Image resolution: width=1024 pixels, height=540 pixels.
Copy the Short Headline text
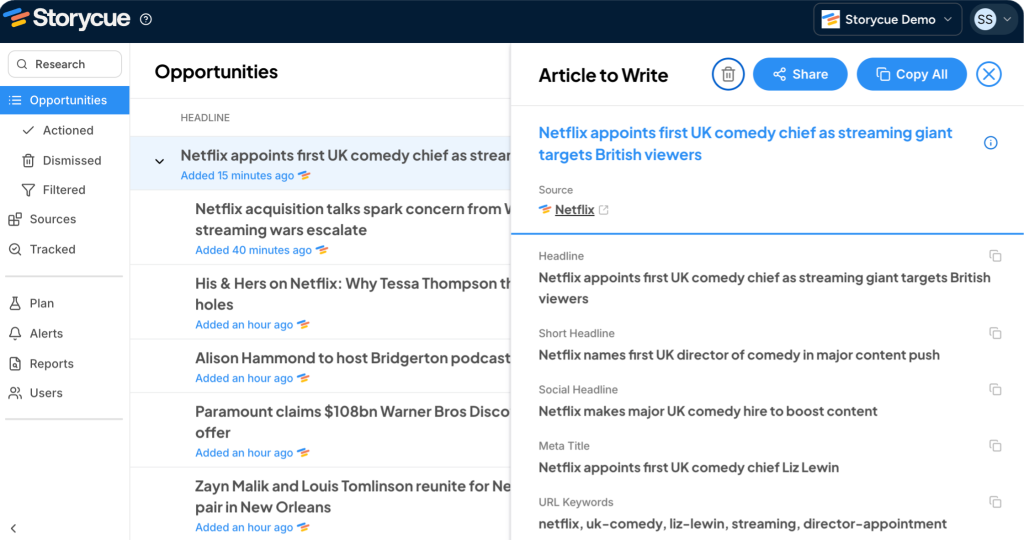click(x=995, y=333)
